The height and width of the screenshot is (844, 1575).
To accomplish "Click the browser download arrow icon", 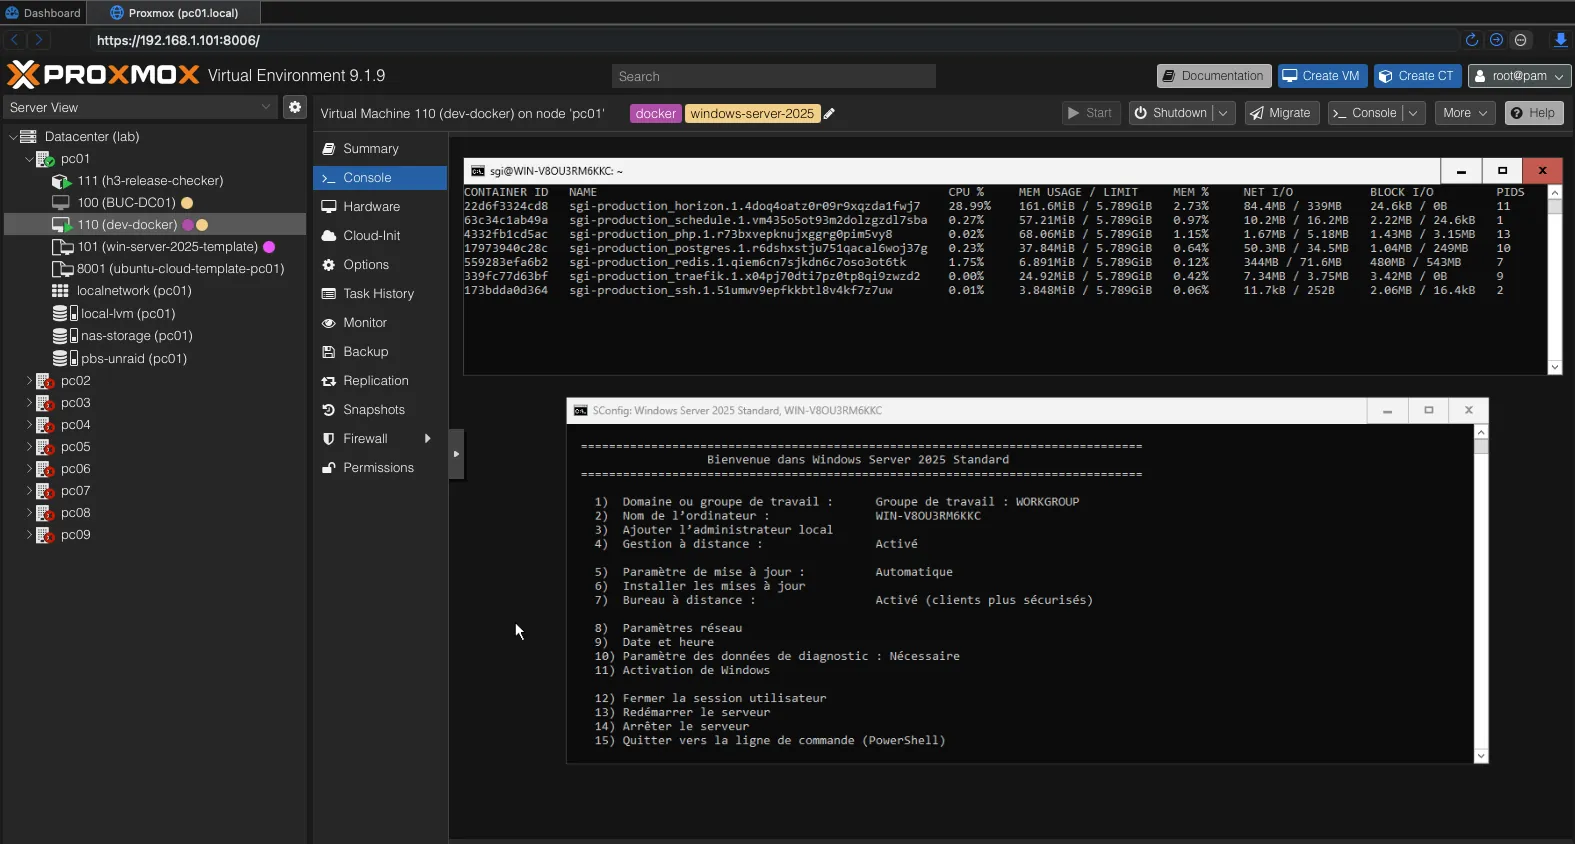I will tap(1560, 40).
